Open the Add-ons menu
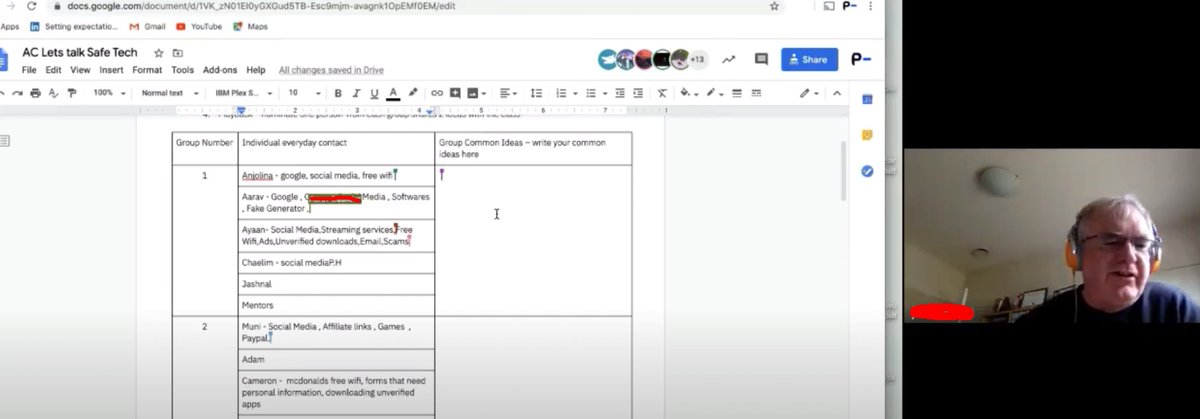This screenshot has width=1200, height=419. point(220,70)
